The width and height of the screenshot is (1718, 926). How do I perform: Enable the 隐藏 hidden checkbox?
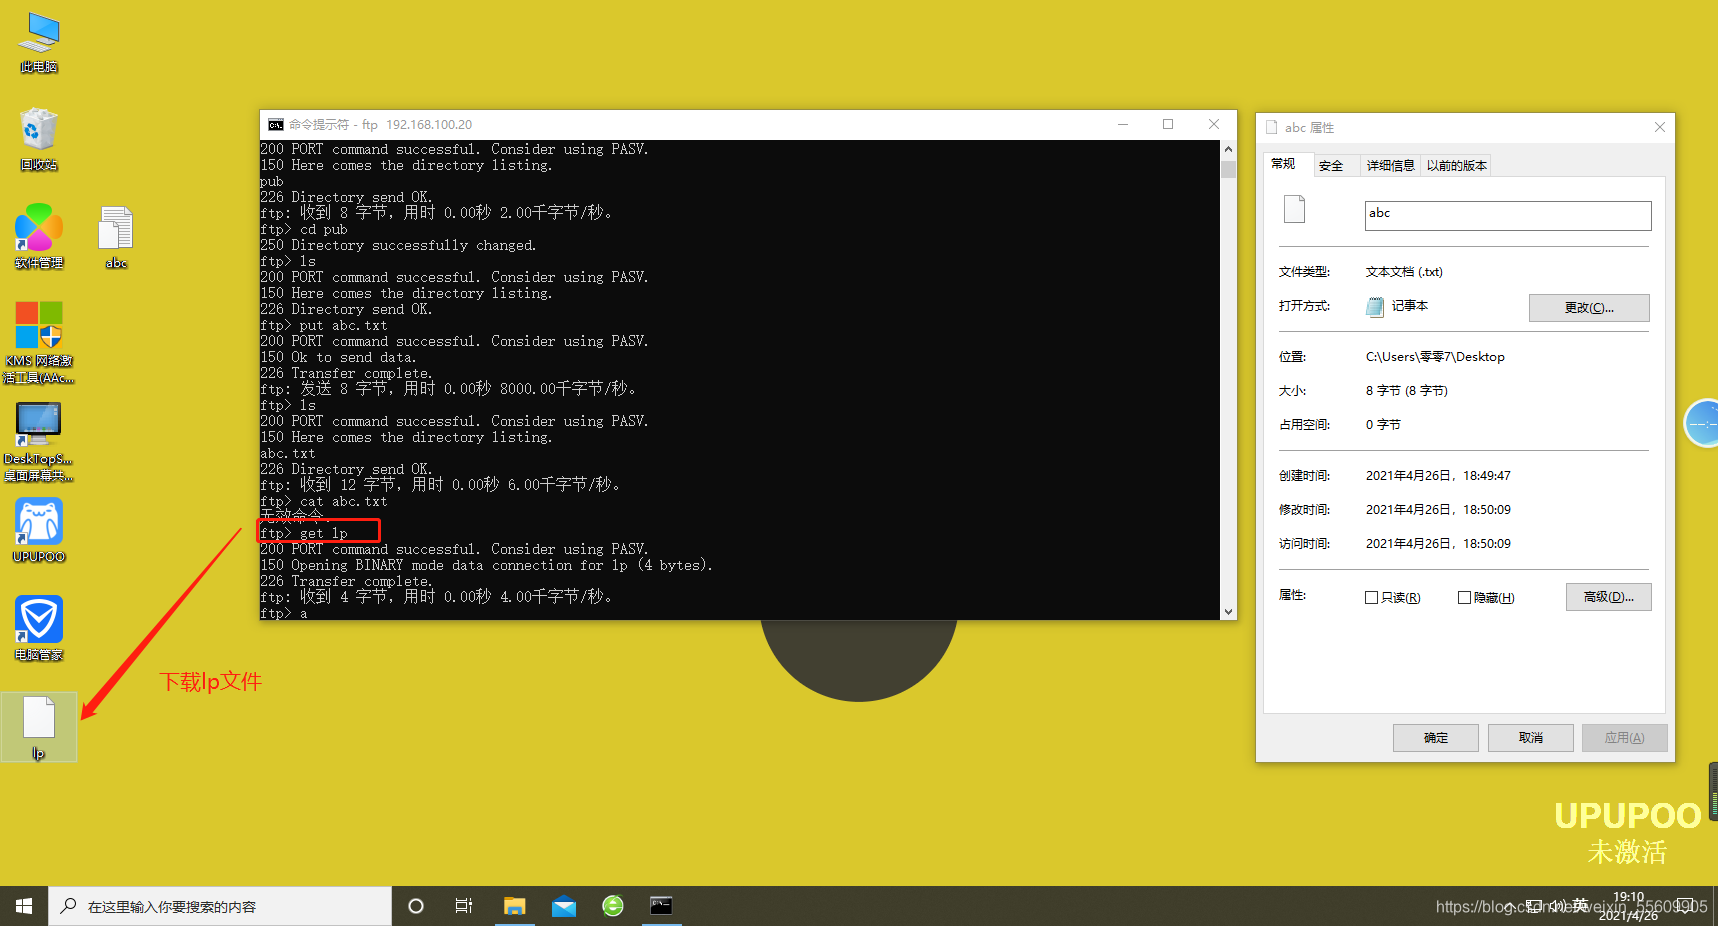click(1464, 597)
